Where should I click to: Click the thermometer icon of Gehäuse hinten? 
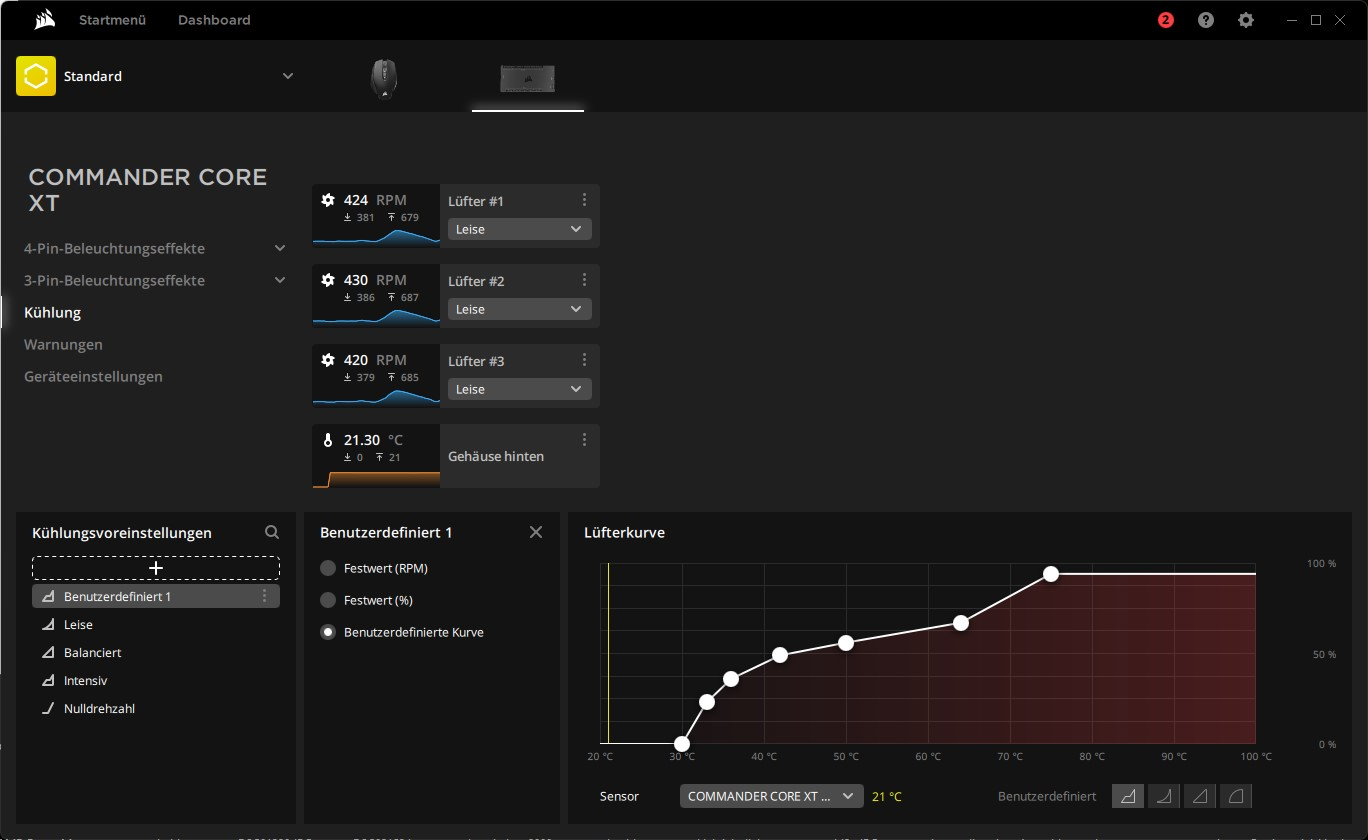328,440
